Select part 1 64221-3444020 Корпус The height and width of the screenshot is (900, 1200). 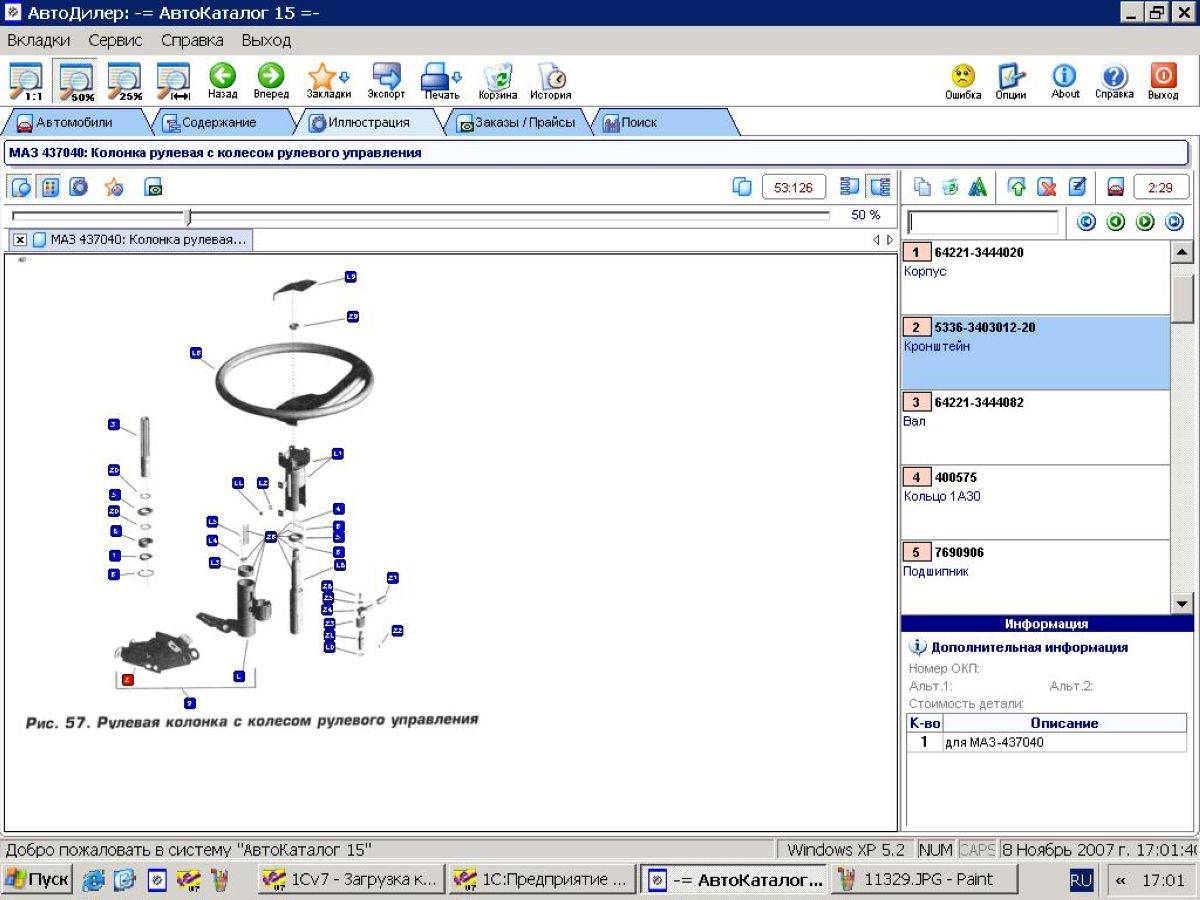pos(1035,277)
